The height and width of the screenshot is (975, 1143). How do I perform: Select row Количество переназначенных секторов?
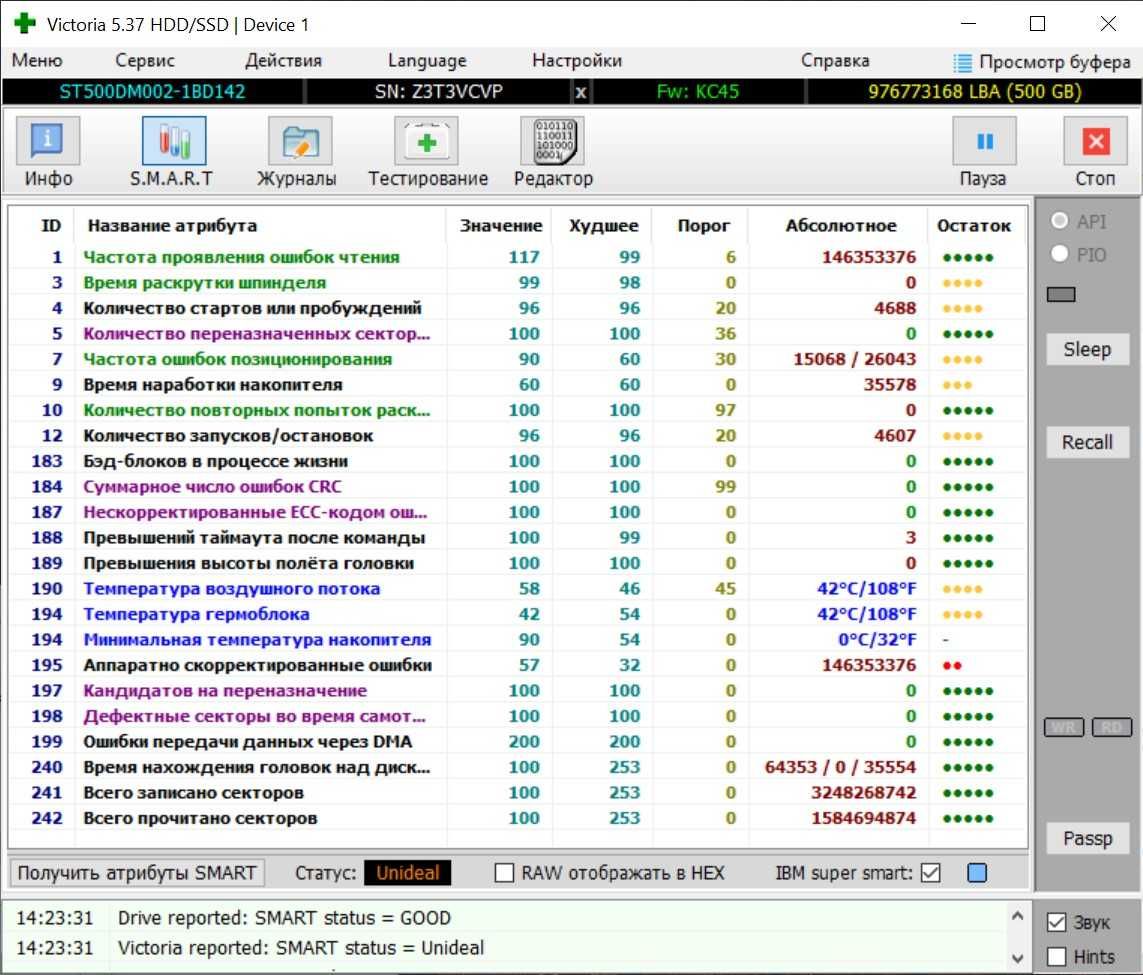(x=518, y=334)
